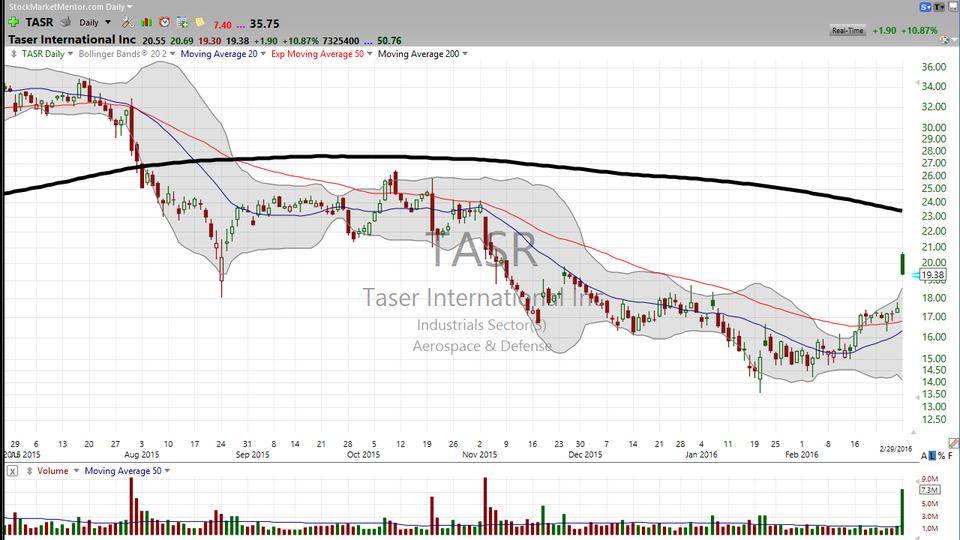Click the Real-Time button
The height and width of the screenshot is (540, 960).
847,30
